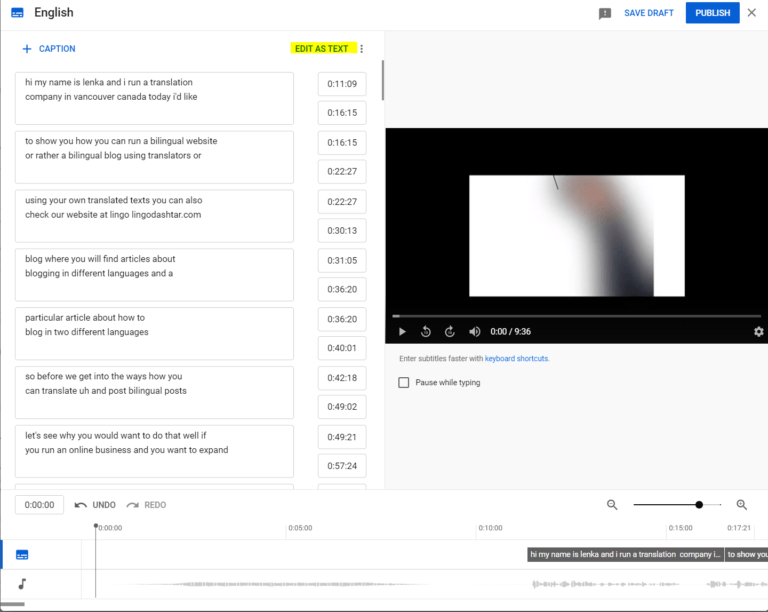
Task: Click the Redo button
Action: point(146,505)
